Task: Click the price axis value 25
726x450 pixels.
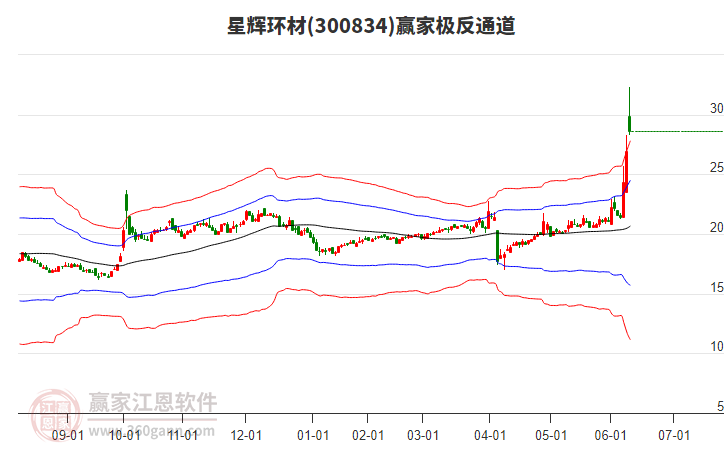Action: pyautogui.click(x=716, y=168)
